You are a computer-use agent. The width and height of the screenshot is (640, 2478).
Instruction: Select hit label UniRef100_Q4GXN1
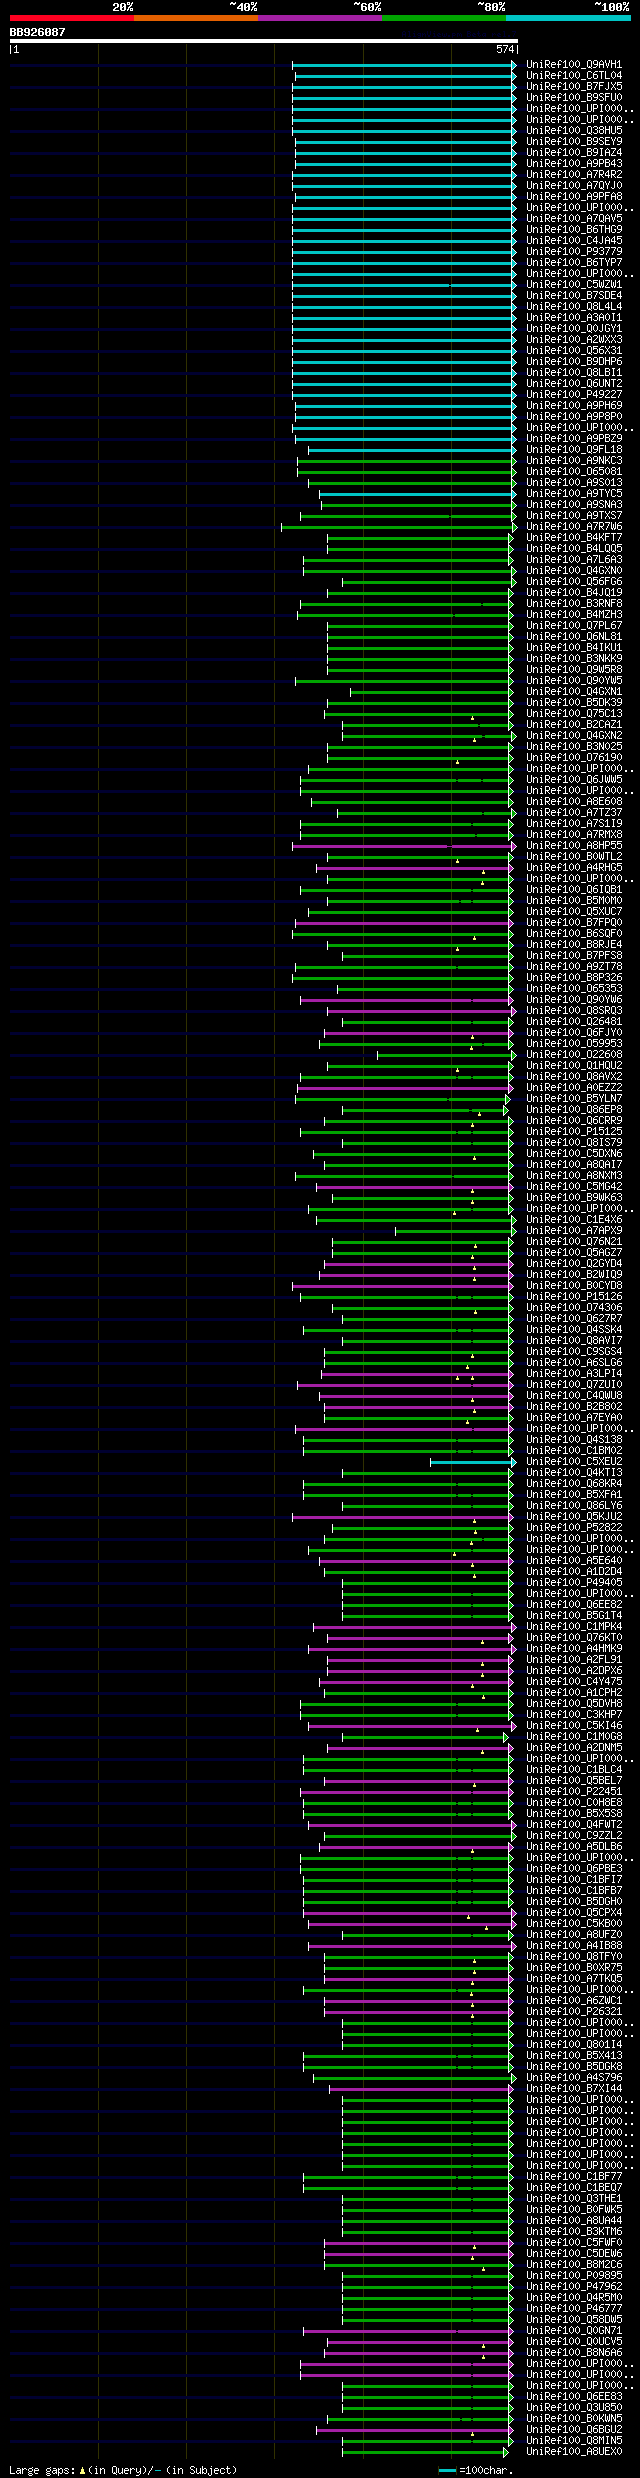click(574, 691)
